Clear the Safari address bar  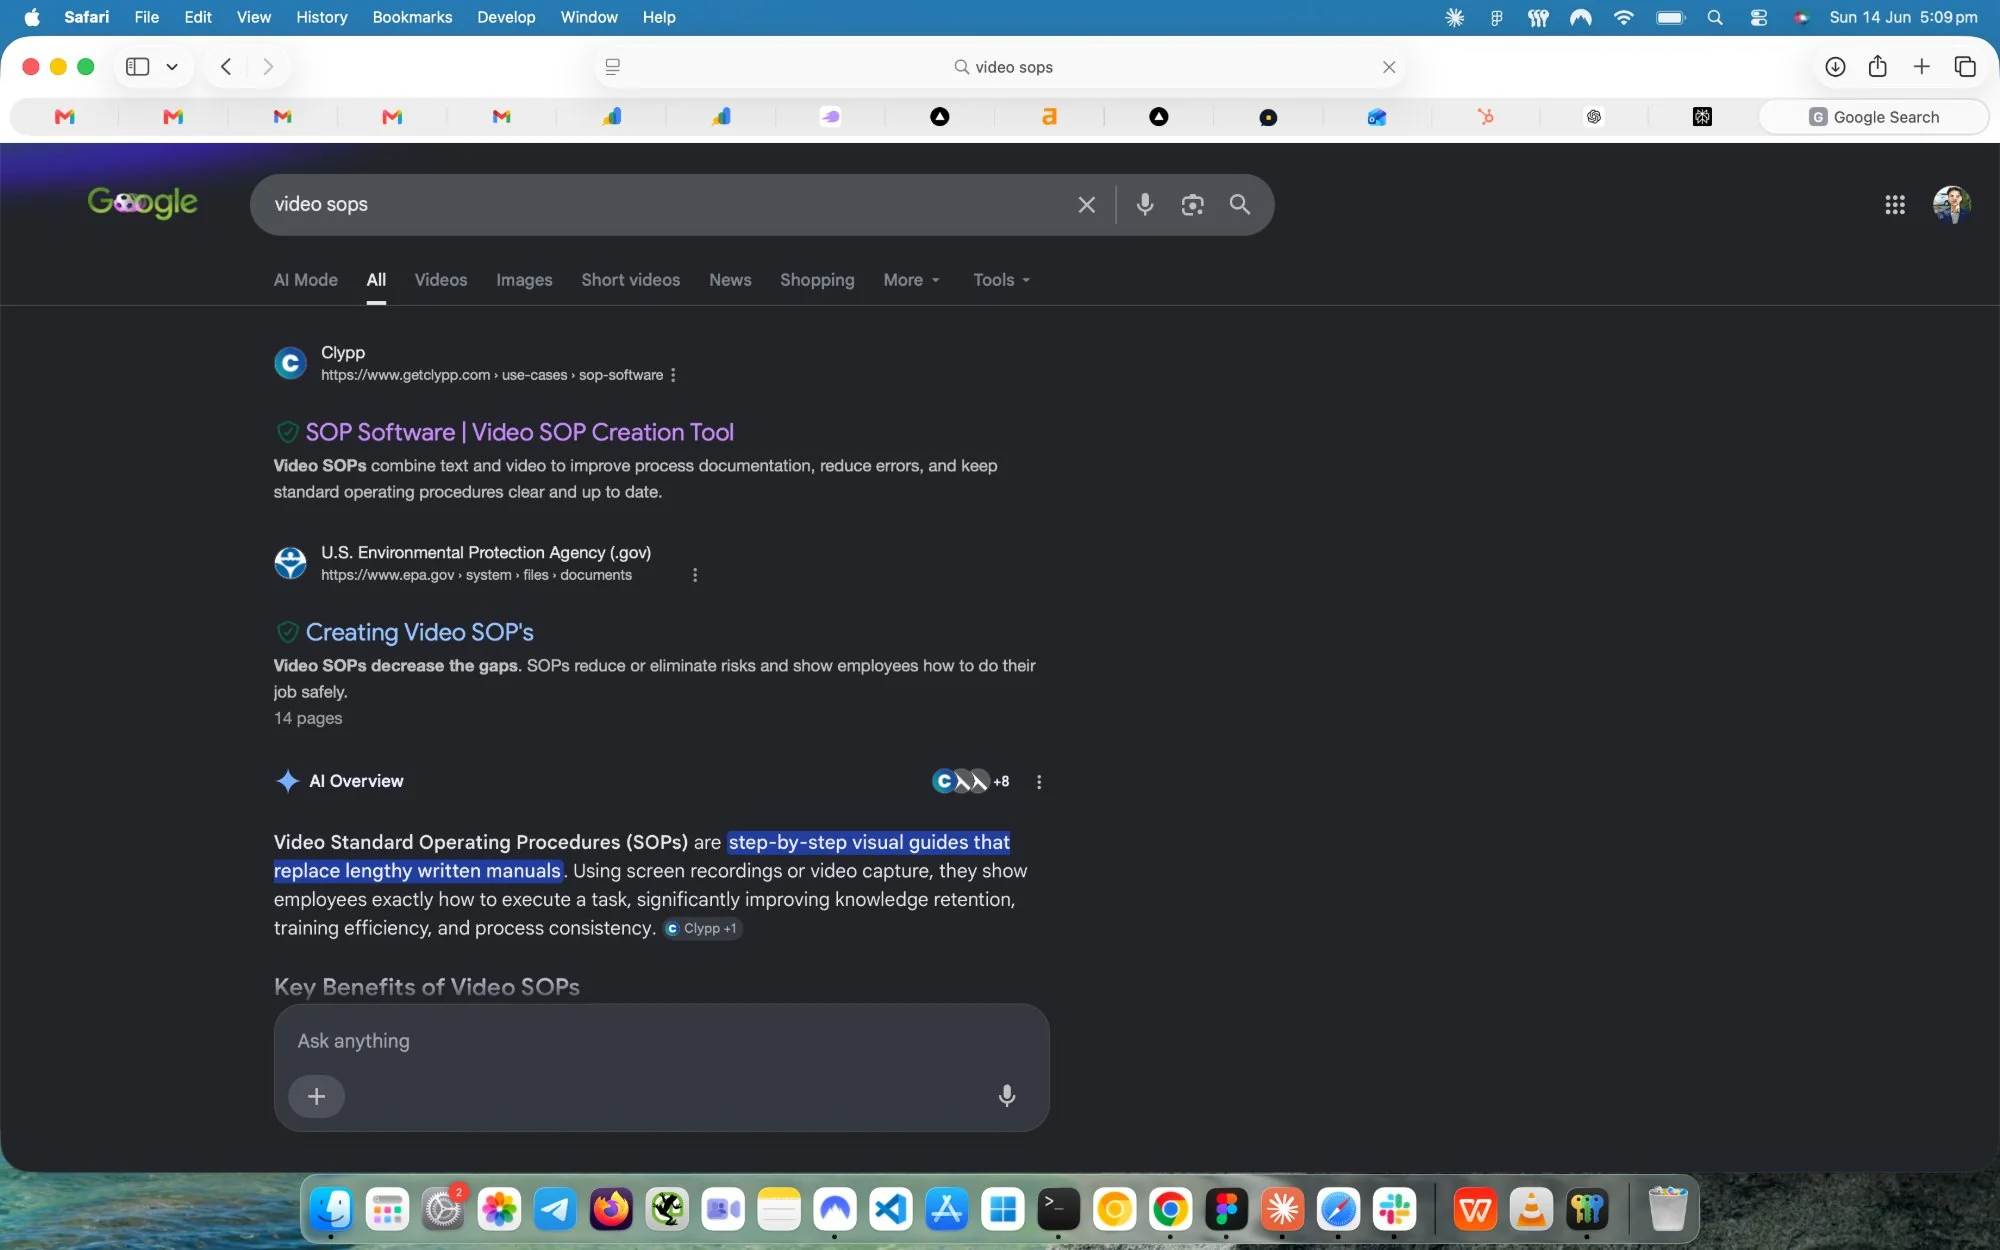point(1389,67)
